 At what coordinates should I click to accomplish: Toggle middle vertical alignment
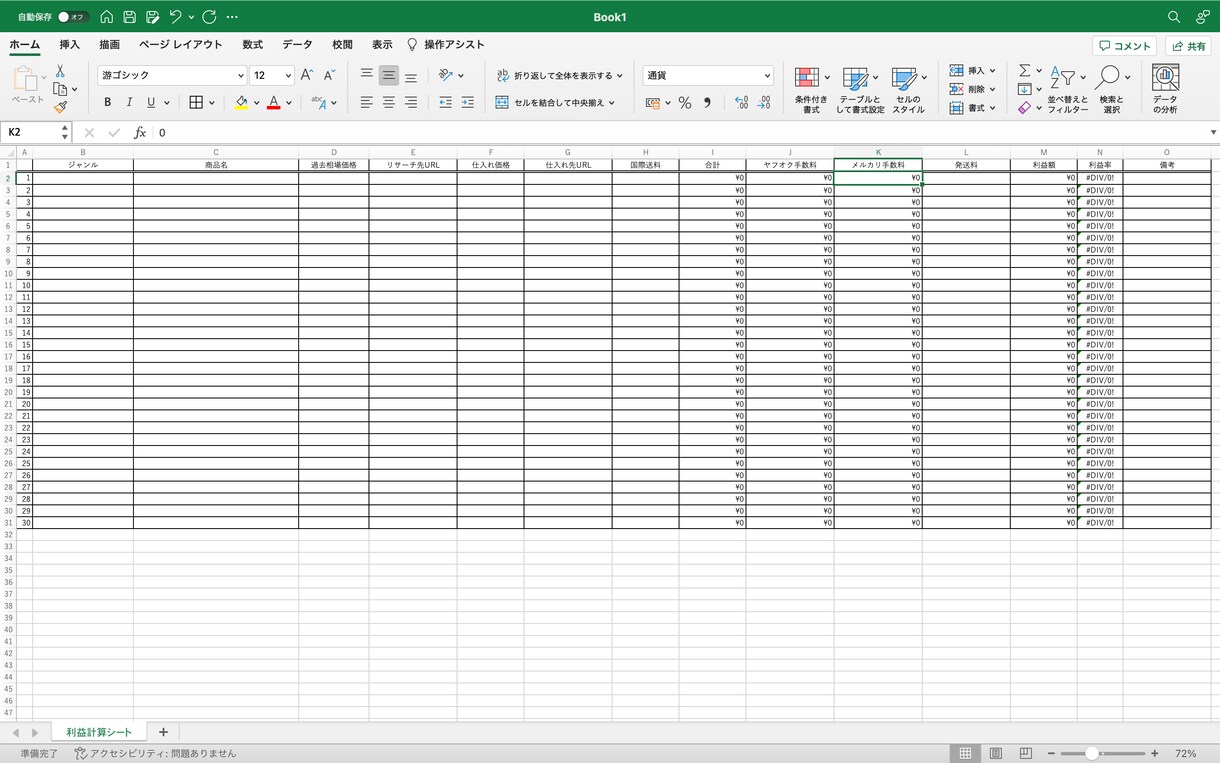pyautogui.click(x=389, y=75)
